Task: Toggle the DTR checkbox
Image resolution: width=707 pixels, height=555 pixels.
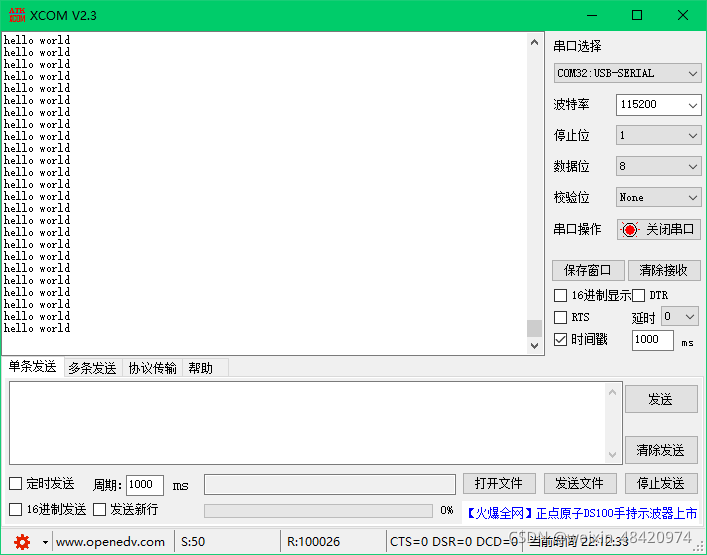Action: coord(638,296)
